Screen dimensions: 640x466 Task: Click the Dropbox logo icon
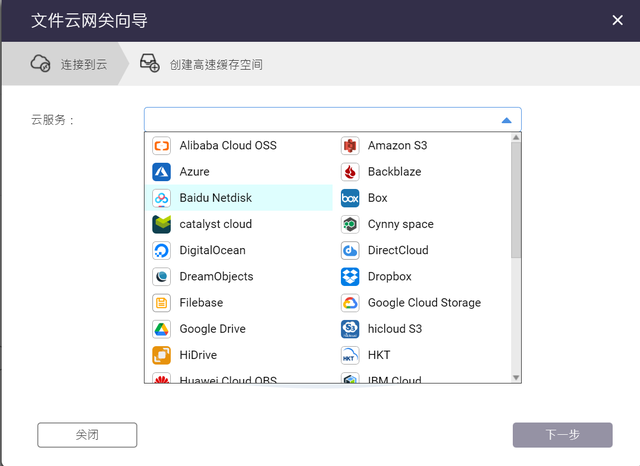[350, 276]
